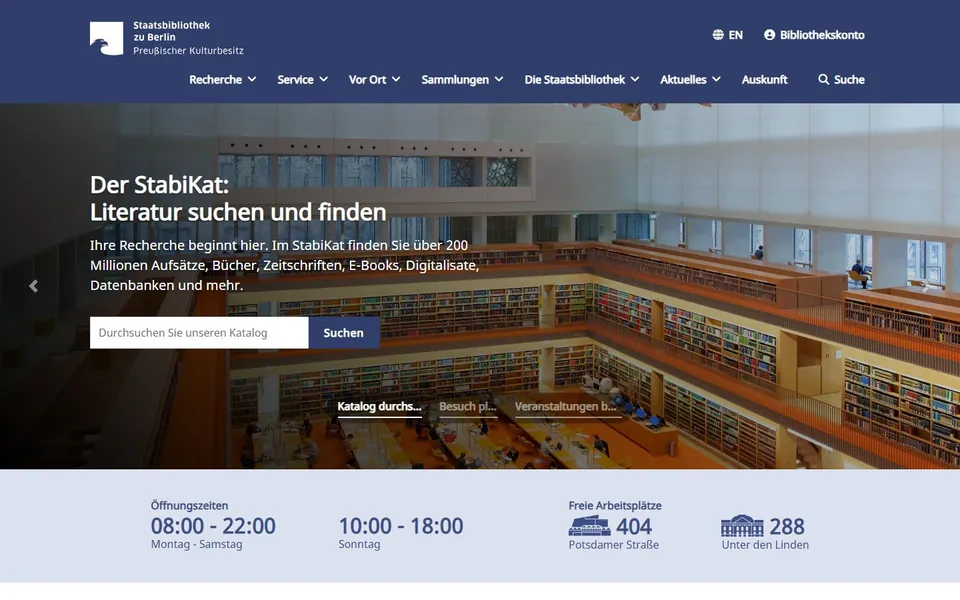
Task: Click the Montag - Samstag label
Action: [x=197, y=544]
